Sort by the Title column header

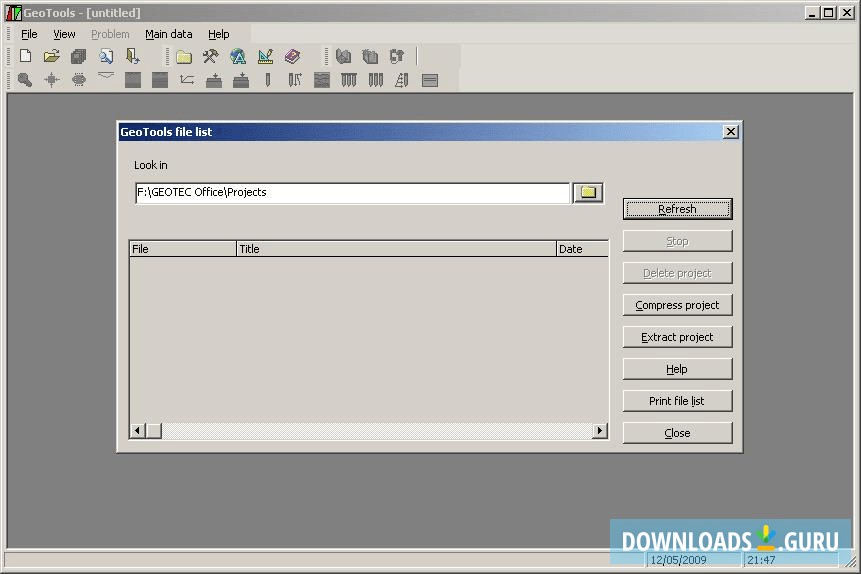coord(396,249)
